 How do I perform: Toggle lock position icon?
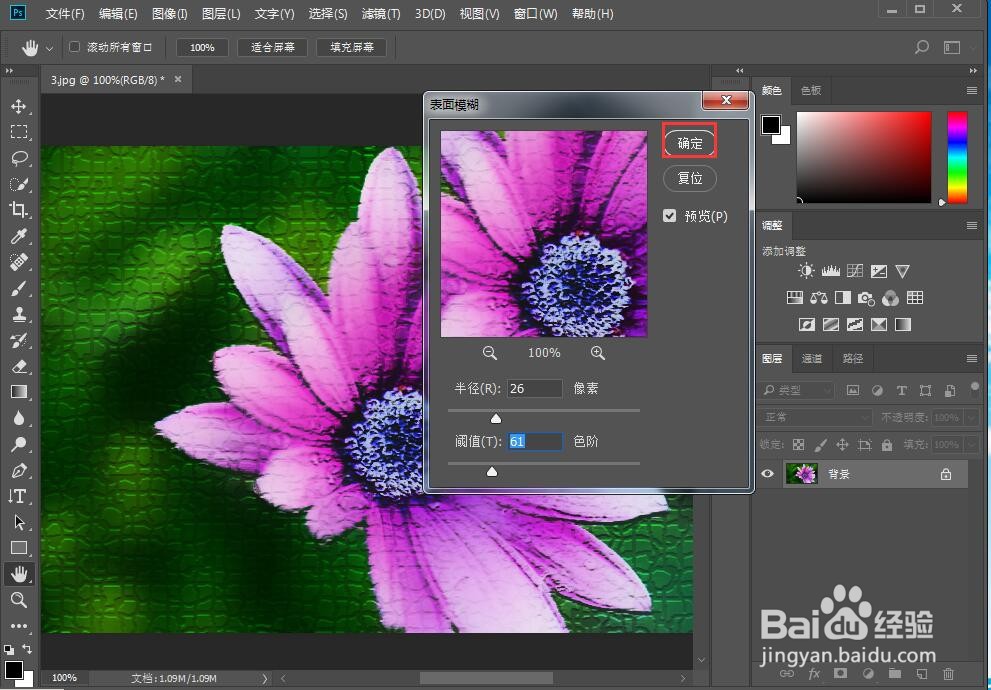click(842, 445)
